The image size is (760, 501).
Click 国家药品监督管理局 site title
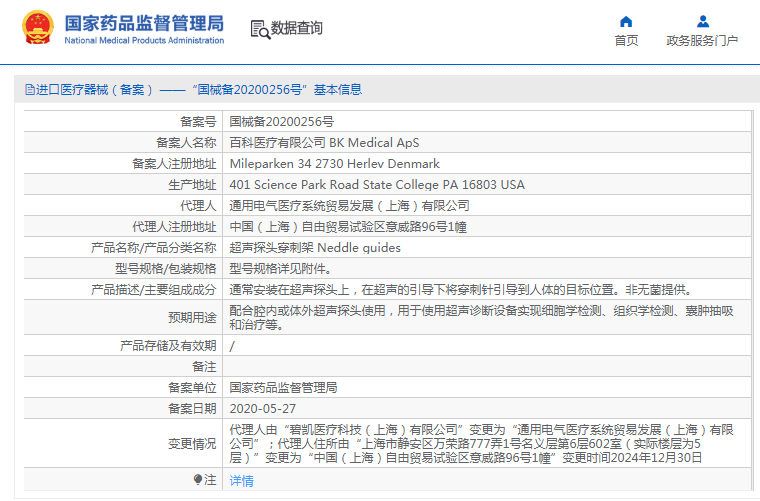[x=144, y=23]
